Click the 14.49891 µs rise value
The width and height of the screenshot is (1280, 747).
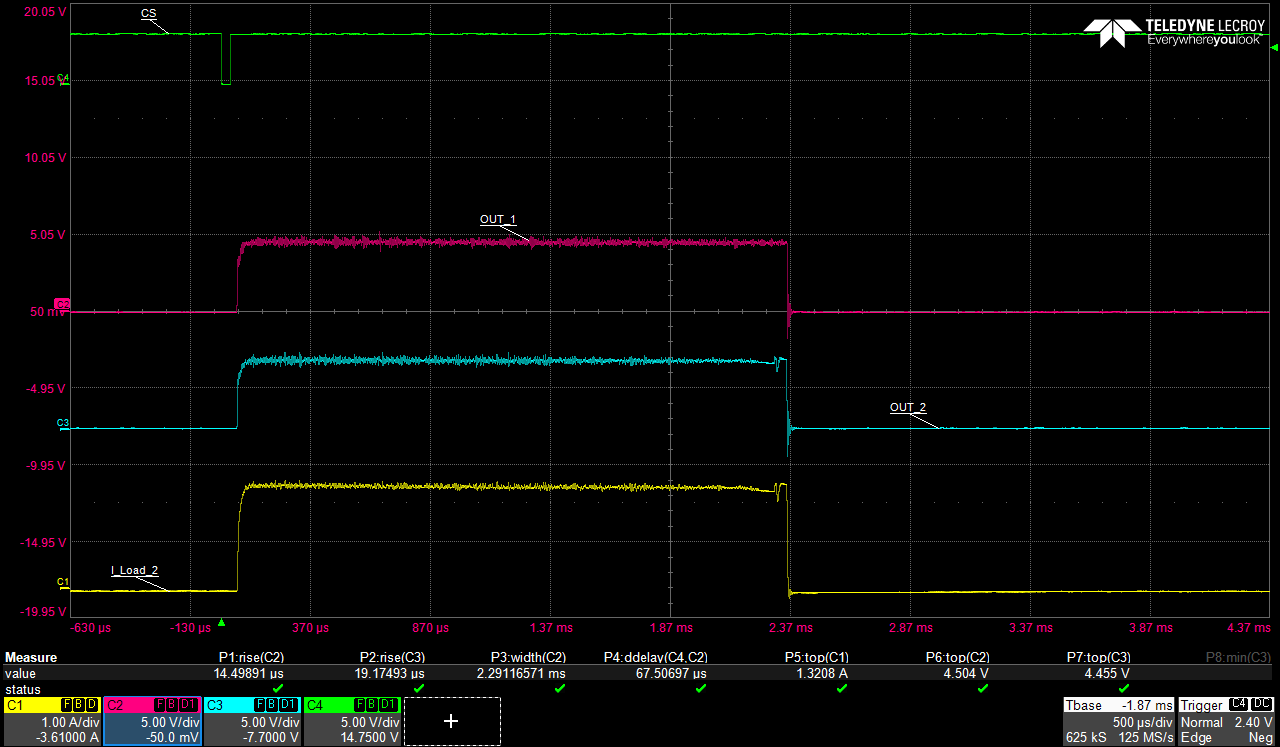(x=249, y=674)
